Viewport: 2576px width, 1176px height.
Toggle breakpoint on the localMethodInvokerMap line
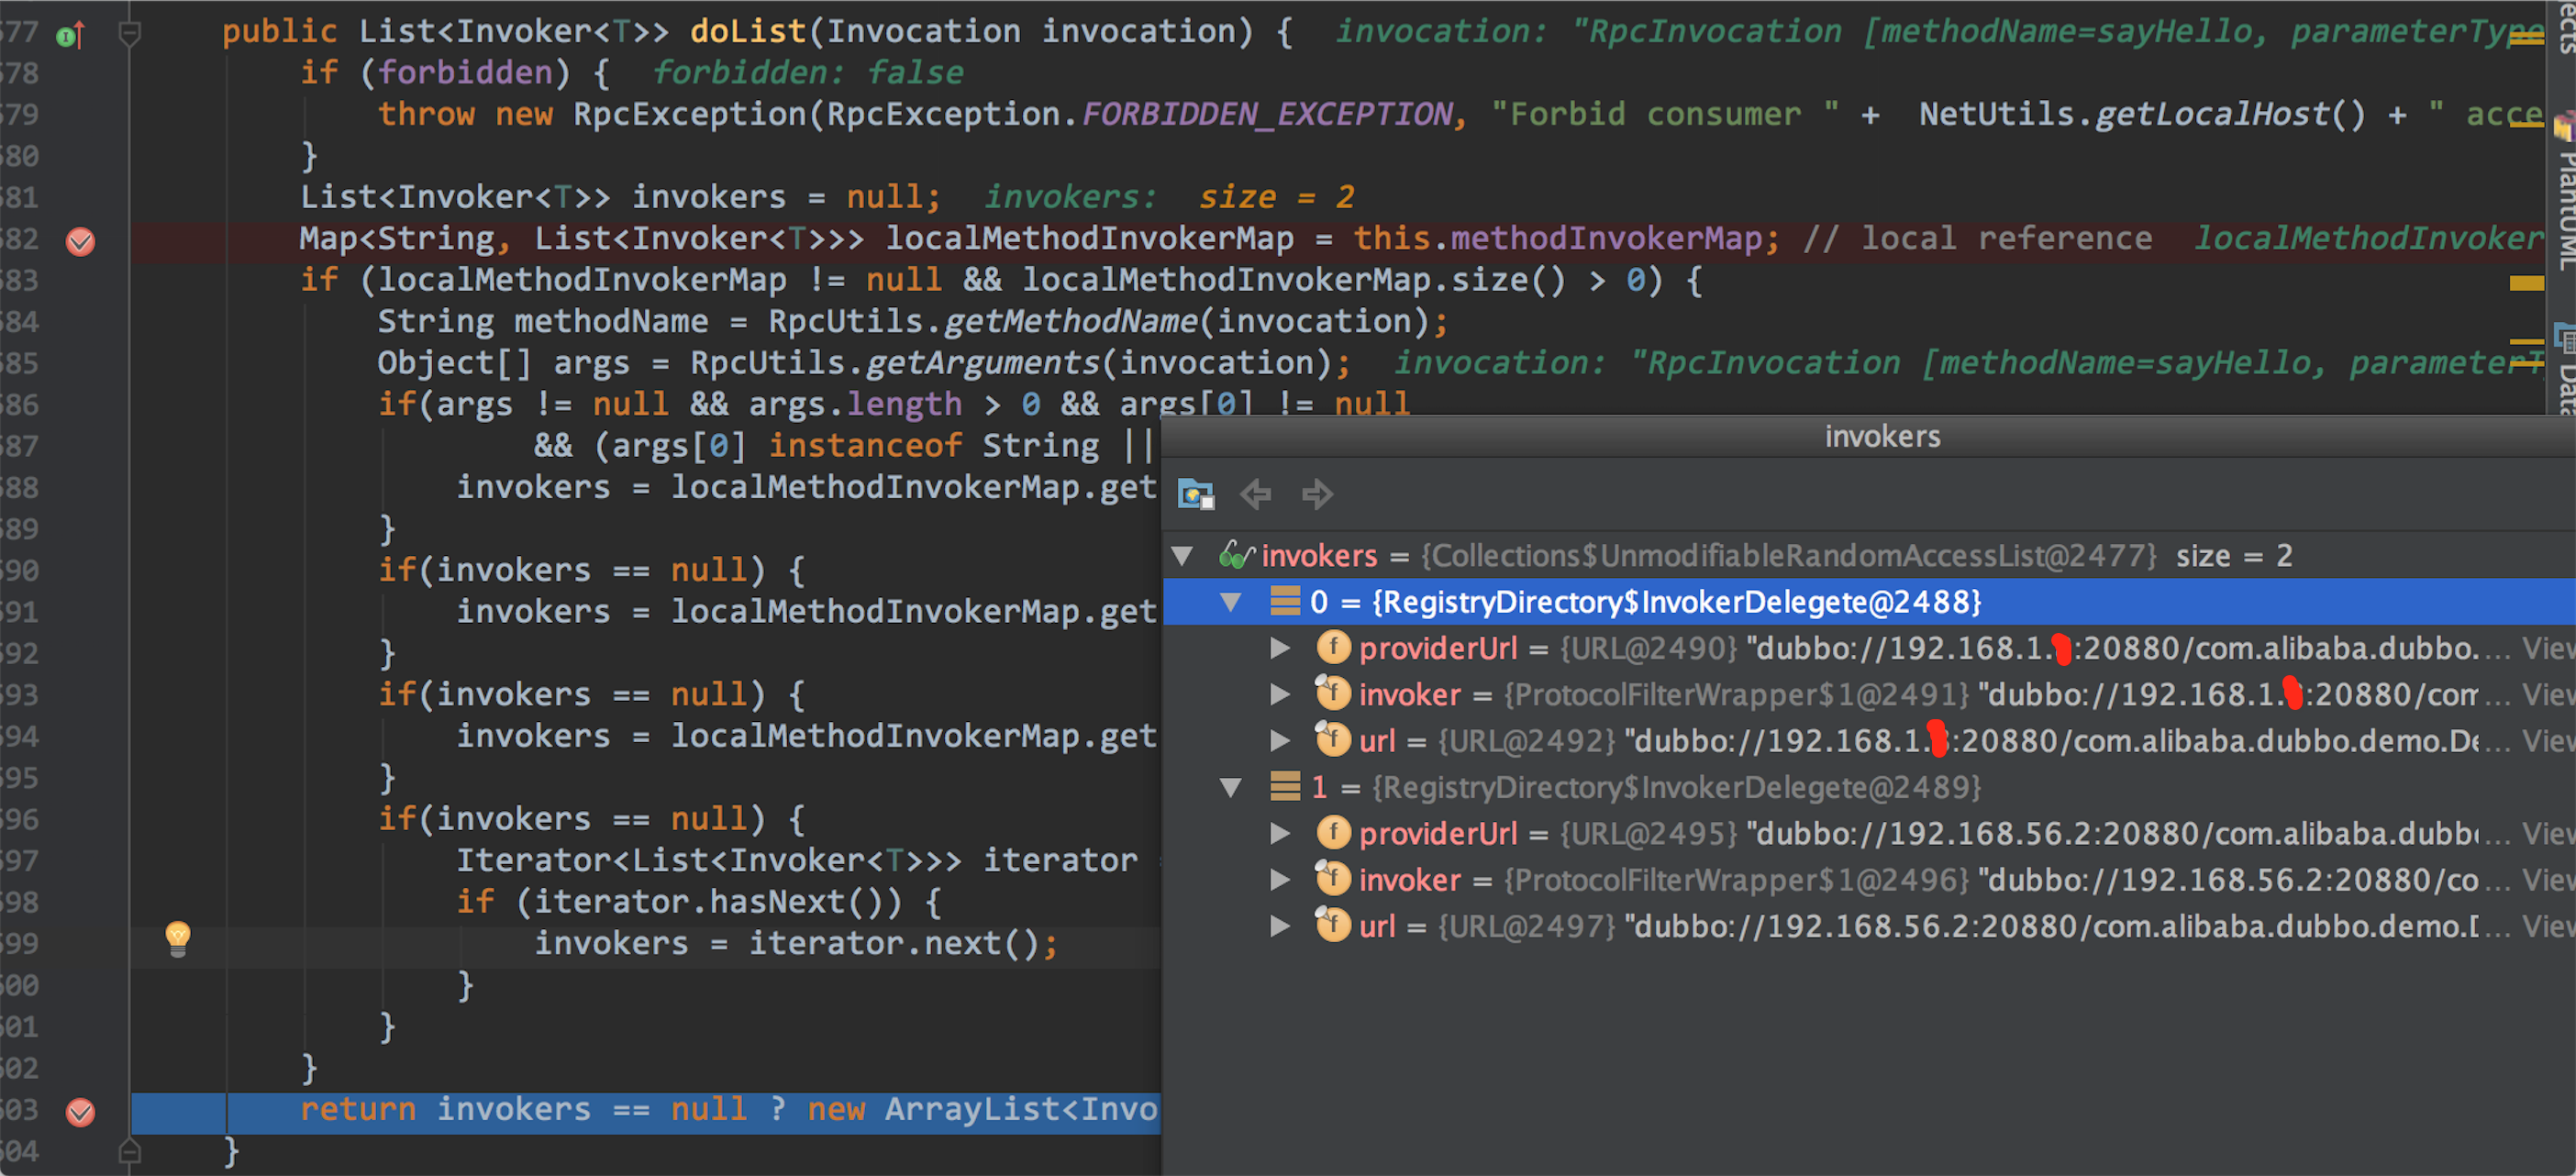coord(80,241)
